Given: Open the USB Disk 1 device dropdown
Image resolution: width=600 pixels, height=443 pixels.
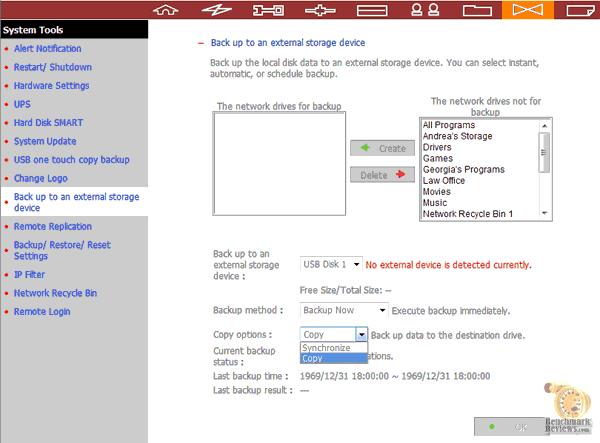Looking at the screenshot, I should click(331, 264).
